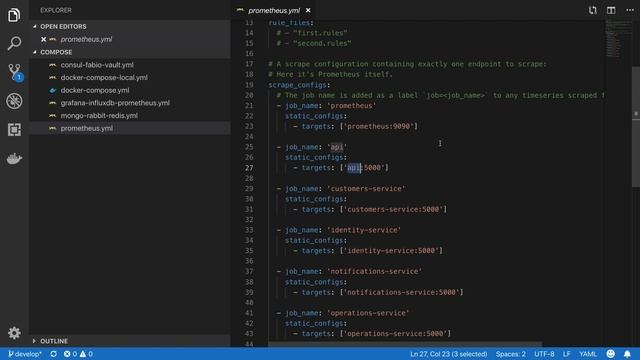The image size is (640, 360).
Task: Split the editor to the right
Action: pyautogui.click(x=611, y=10)
